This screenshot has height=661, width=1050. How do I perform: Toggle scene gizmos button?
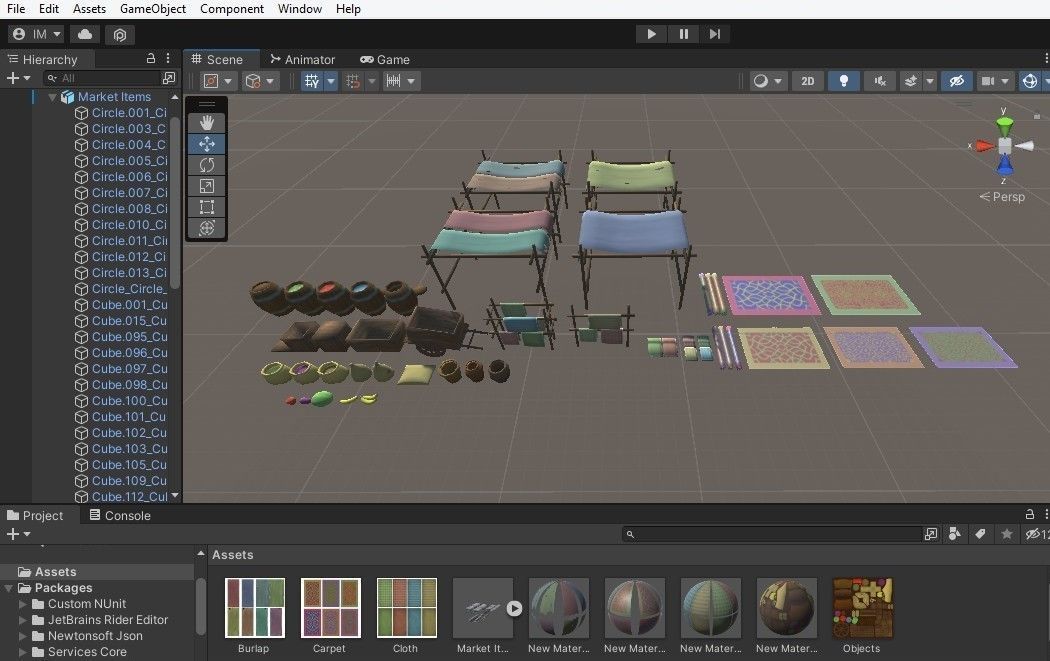coord(1030,81)
